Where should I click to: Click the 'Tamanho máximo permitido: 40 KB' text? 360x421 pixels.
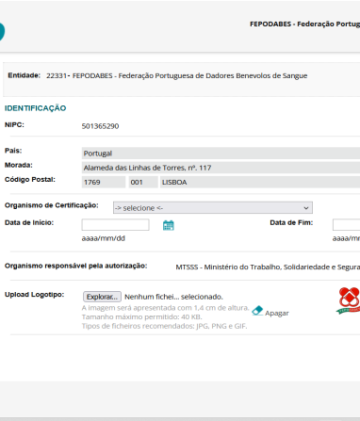click(142, 317)
